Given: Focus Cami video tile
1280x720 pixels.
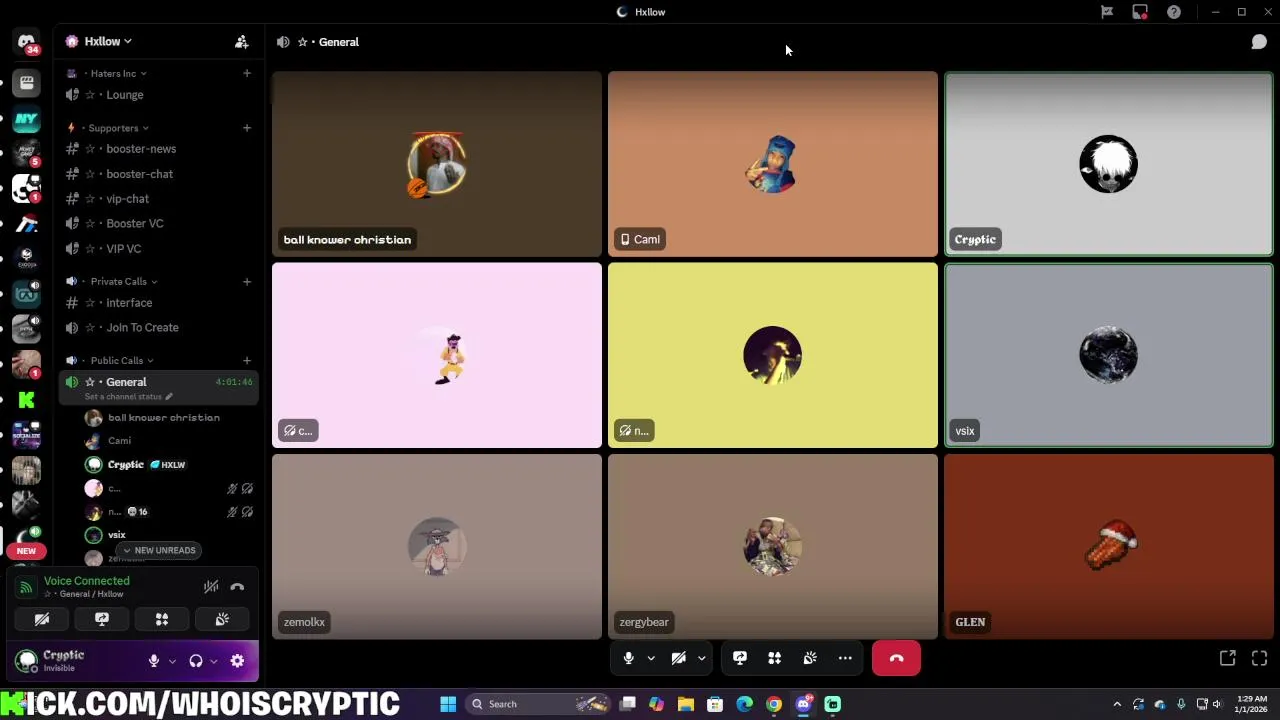Looking at the screenshot, I should (x=773, y=164).
